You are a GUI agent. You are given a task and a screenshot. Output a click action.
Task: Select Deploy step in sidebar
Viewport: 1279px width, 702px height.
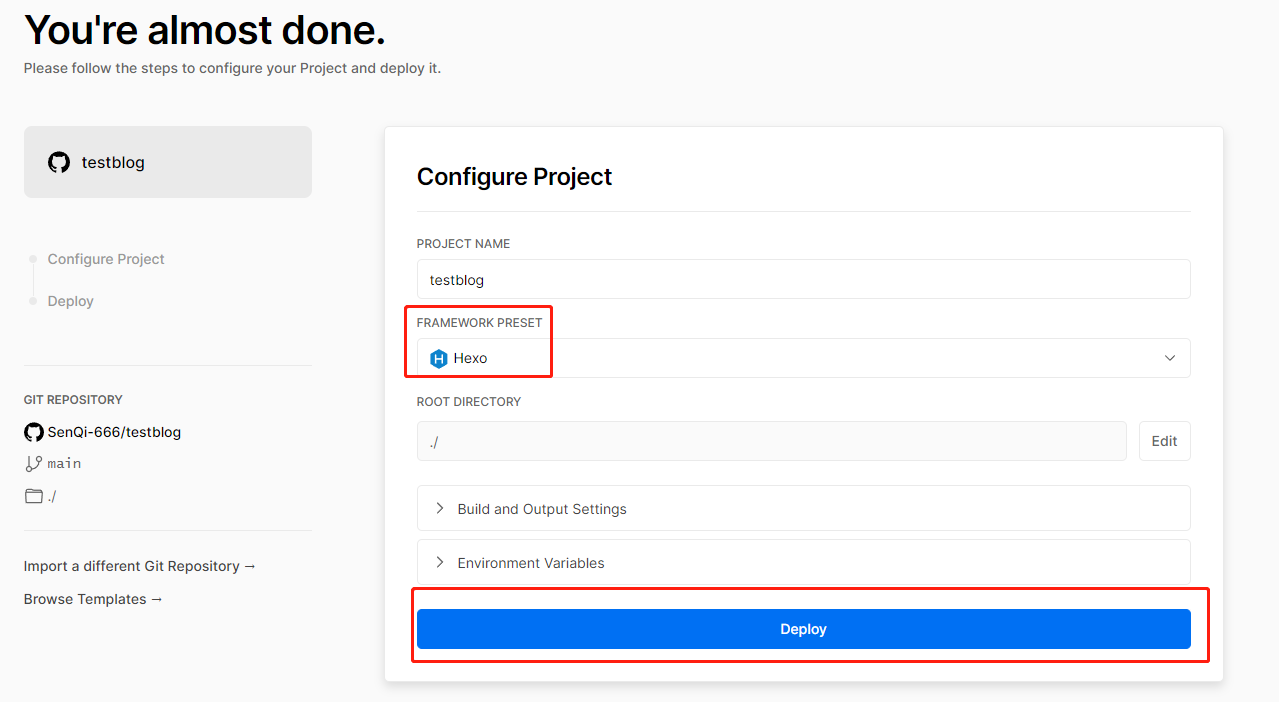70,301
